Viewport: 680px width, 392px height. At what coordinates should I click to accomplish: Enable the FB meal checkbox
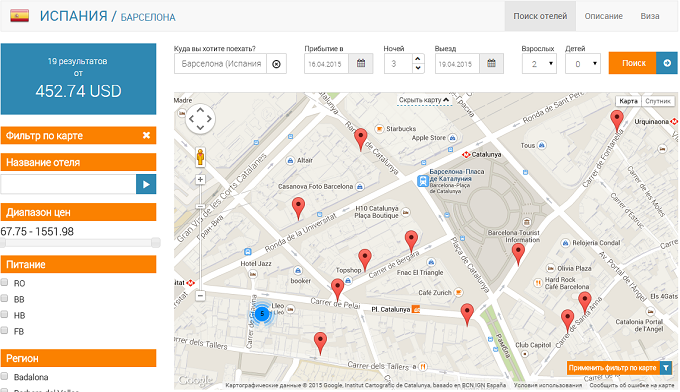4,330
